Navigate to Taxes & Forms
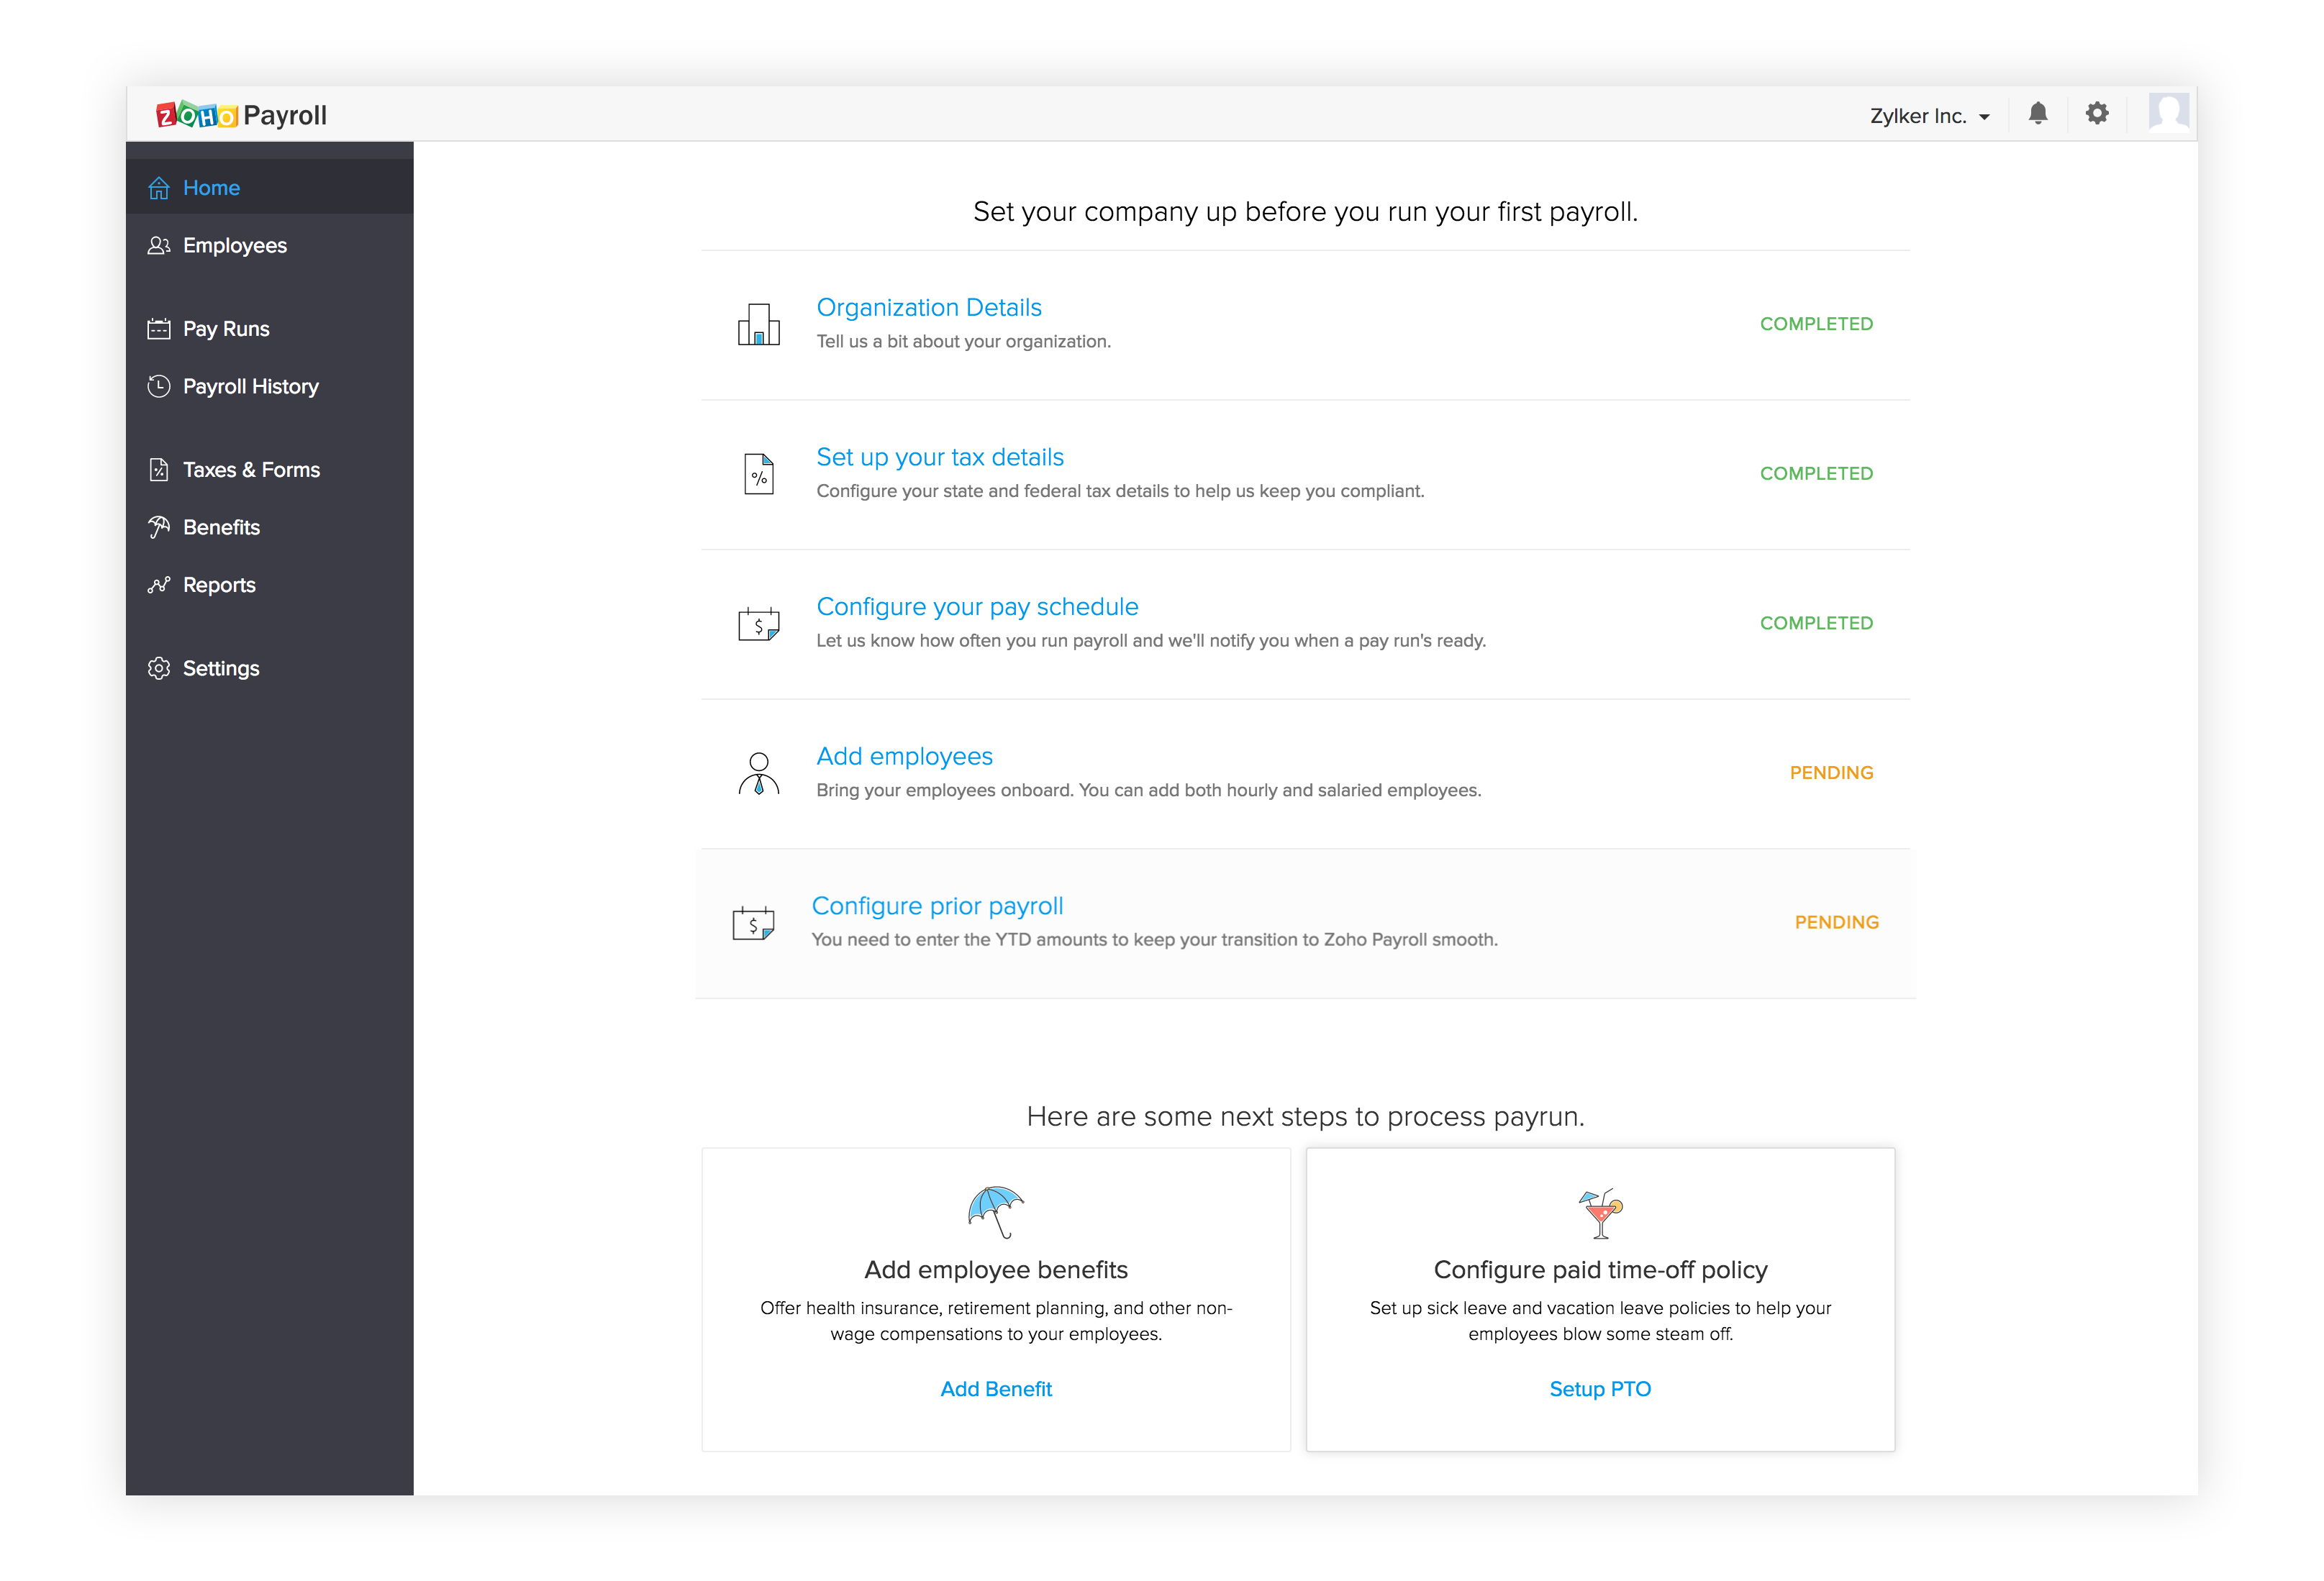Image resolution: width=2324 pixels, height=1581 pixels. pyautogui.click(x=251, y=470)
